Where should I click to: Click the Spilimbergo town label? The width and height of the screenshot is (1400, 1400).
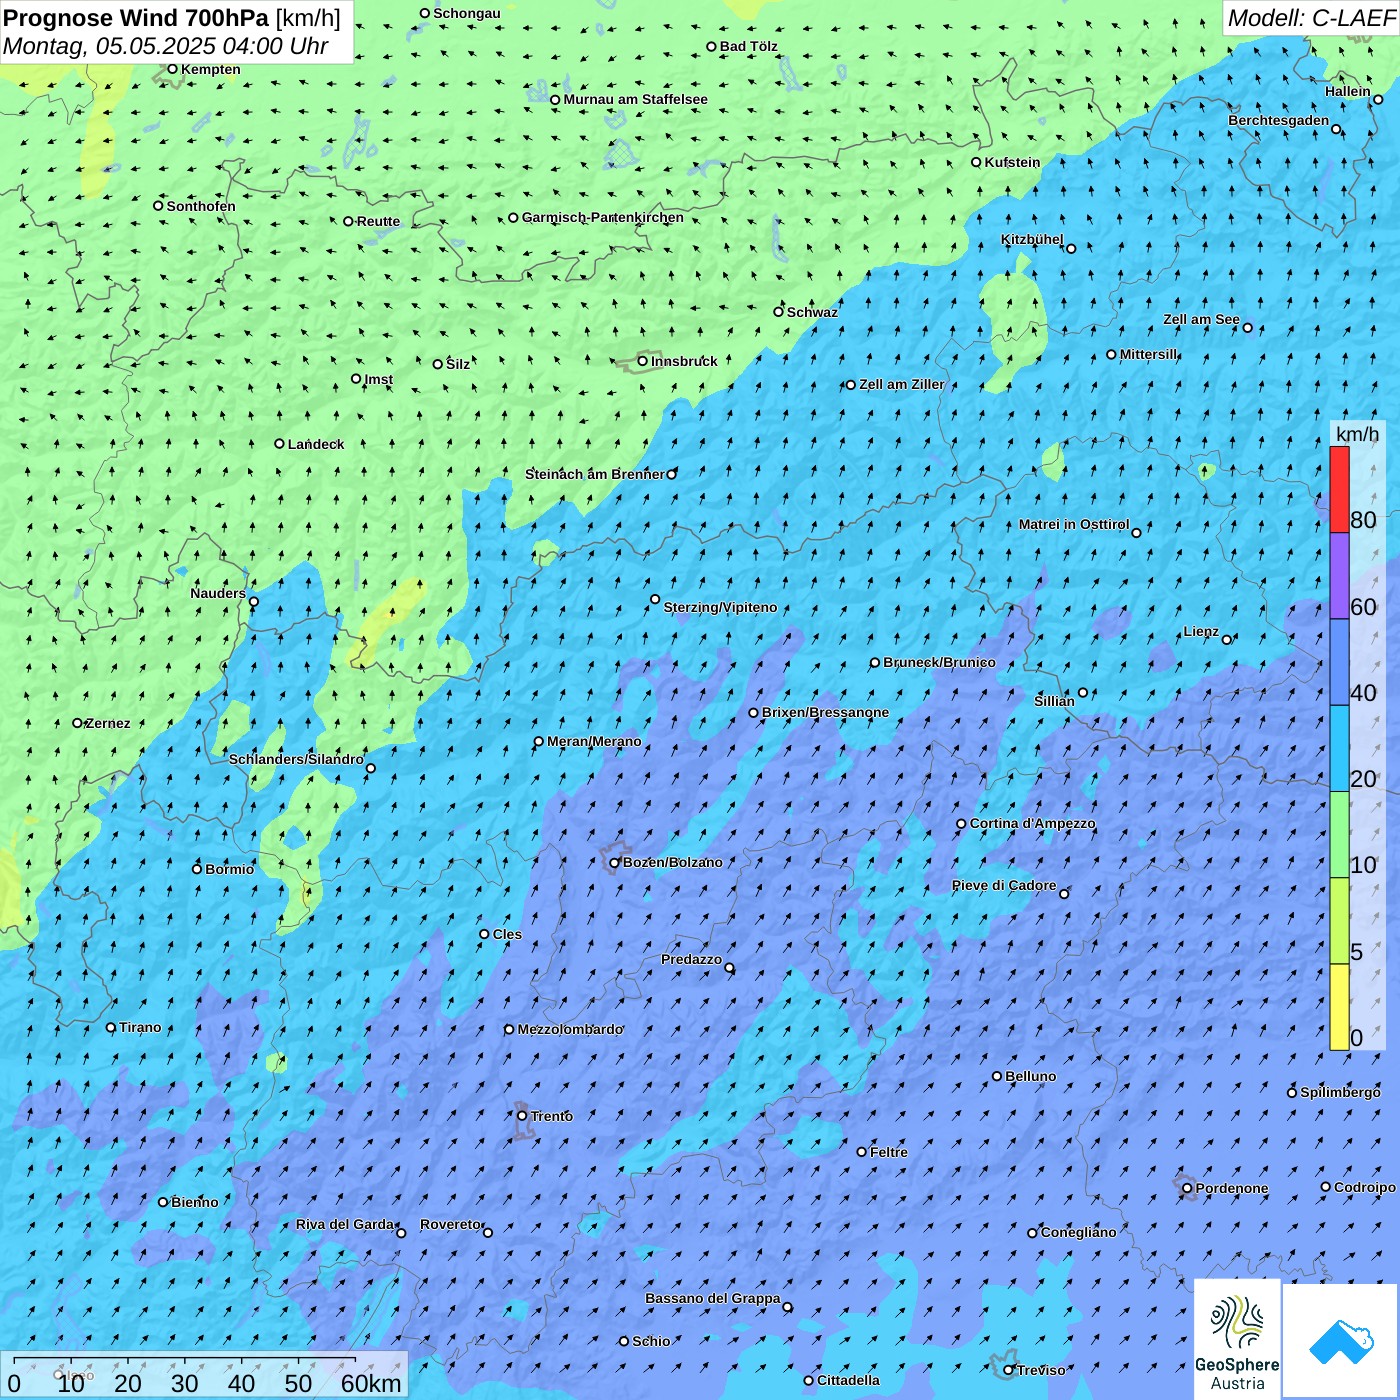click(1340, 1092)
